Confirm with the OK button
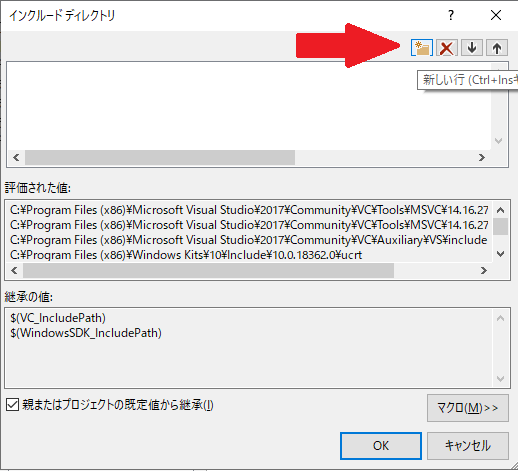518x471 pixels. [x=381, y=446]
